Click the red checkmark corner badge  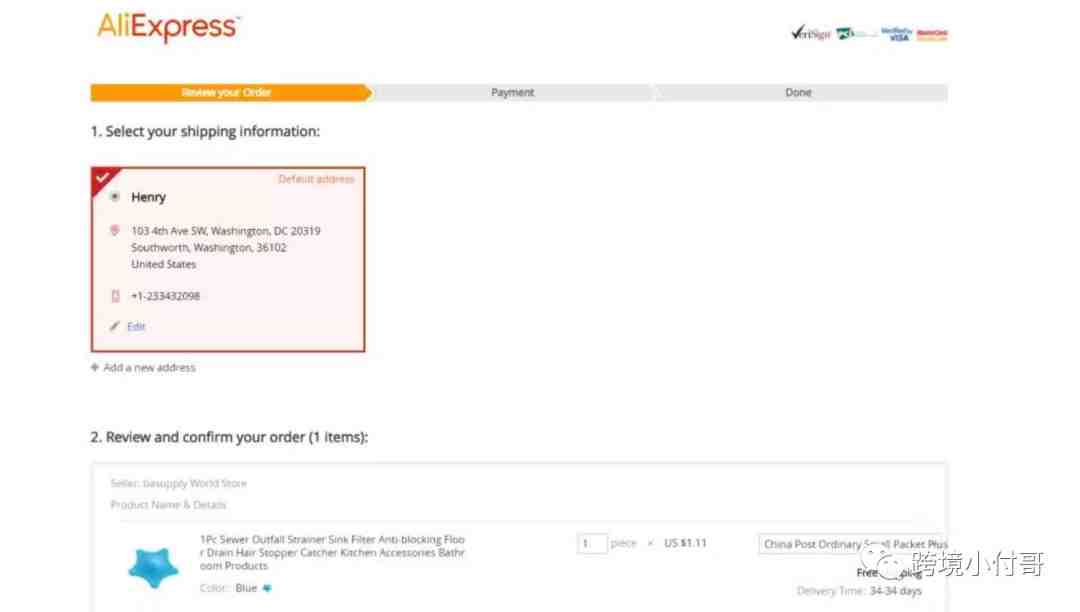point(103,179)
